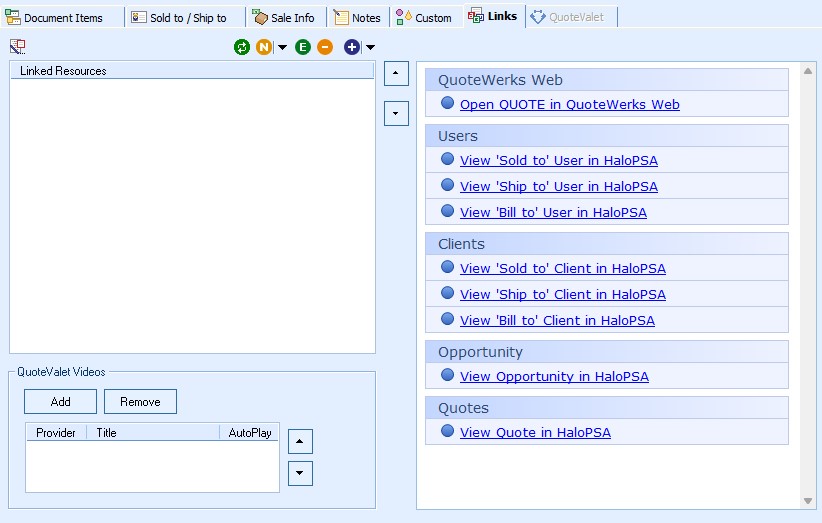This screenshot has width=822, height=523.
Task: Select the Custom tab
Action: pos(424,18)
